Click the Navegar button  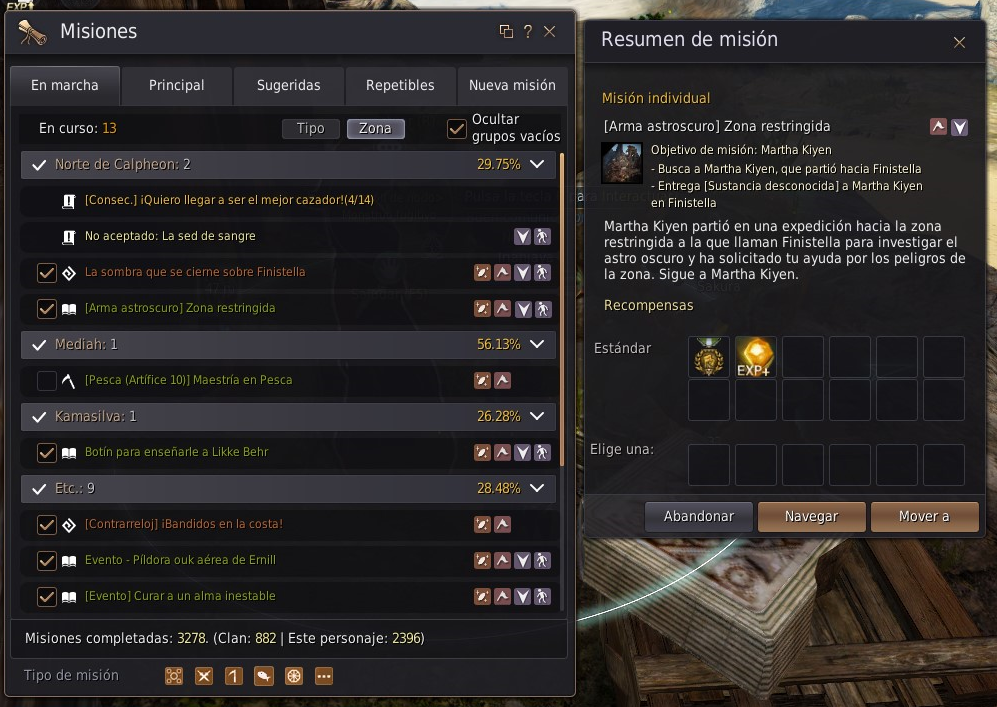tap(811, 516)
